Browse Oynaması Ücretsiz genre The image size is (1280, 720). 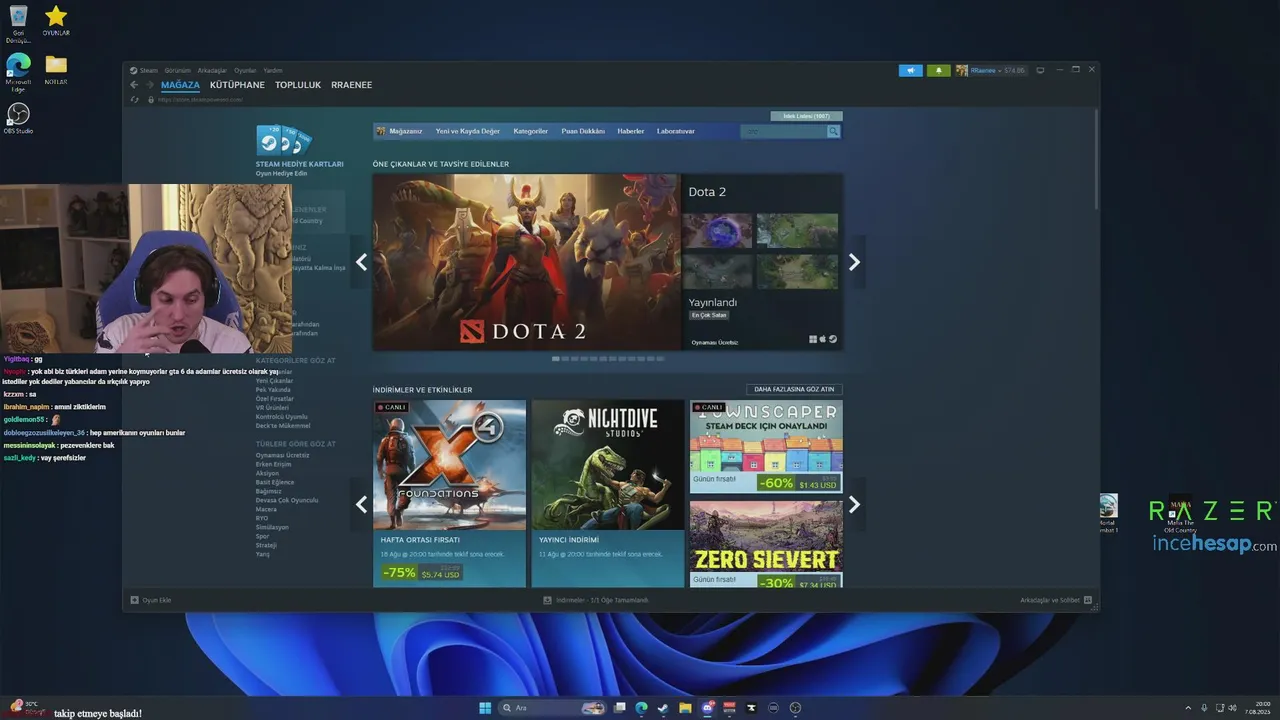pyautogui.click(x=282, y=455)
